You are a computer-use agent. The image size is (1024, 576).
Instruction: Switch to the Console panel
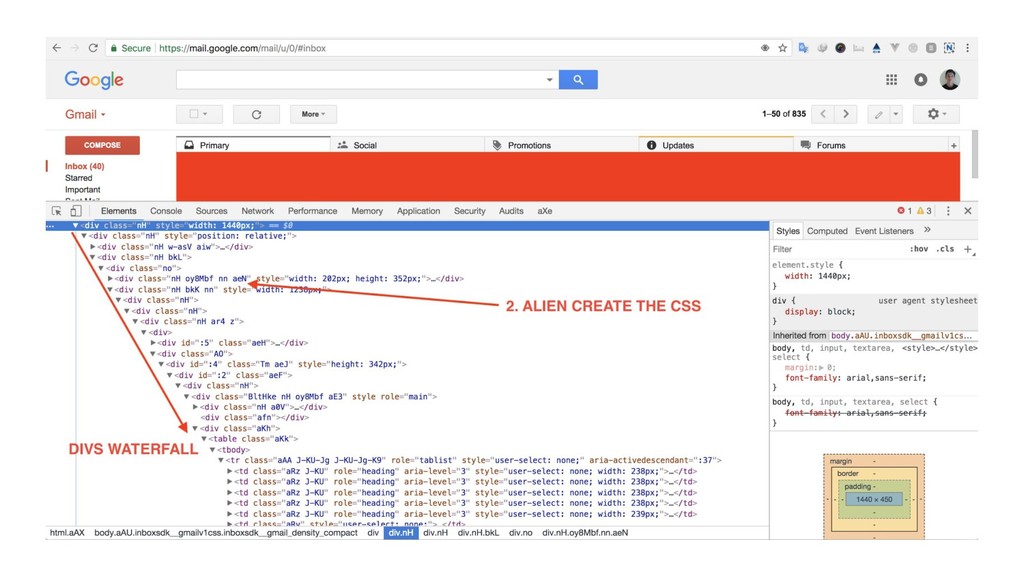166,211
